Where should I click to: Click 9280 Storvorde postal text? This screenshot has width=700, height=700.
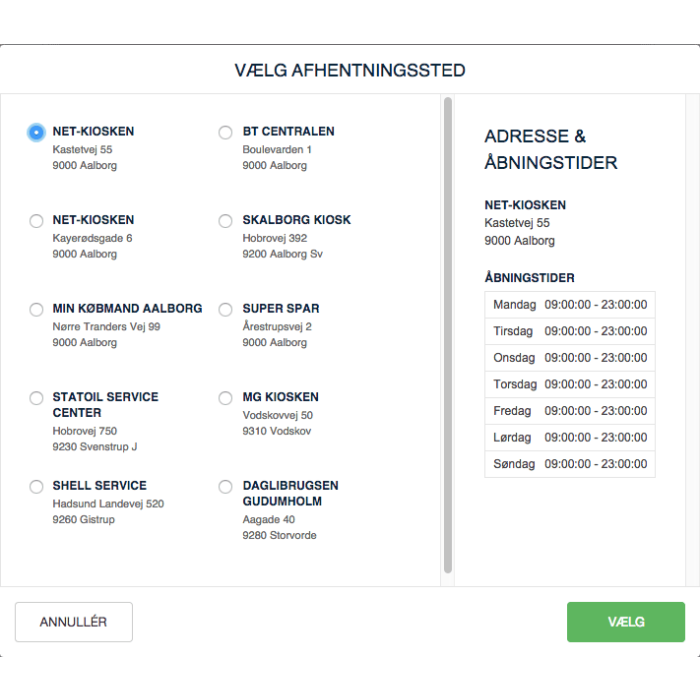[279, 535]
